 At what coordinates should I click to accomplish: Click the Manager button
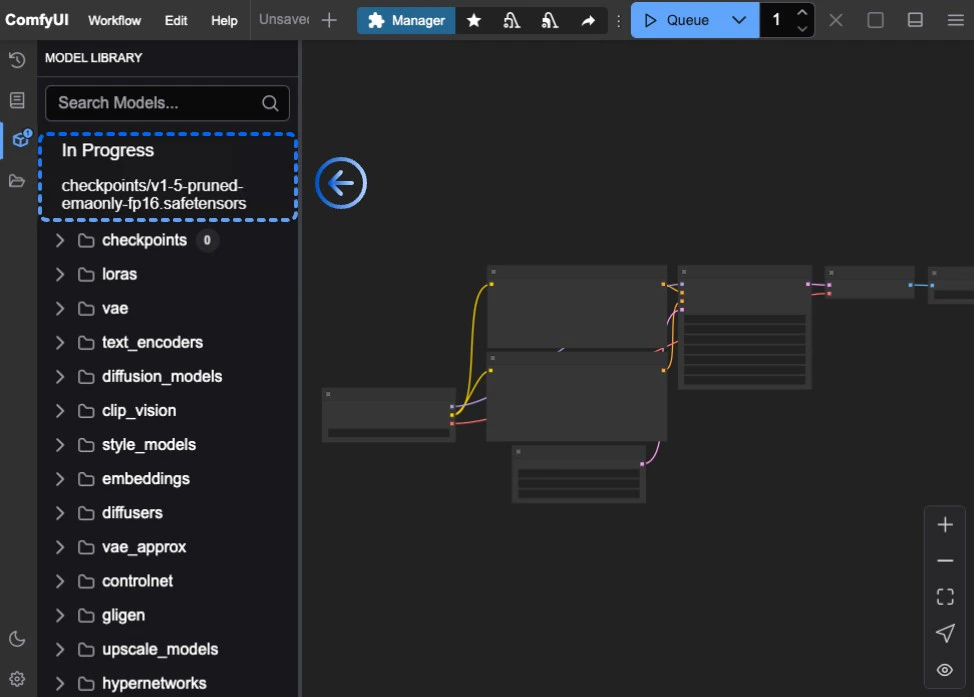(x=406, y=20)
